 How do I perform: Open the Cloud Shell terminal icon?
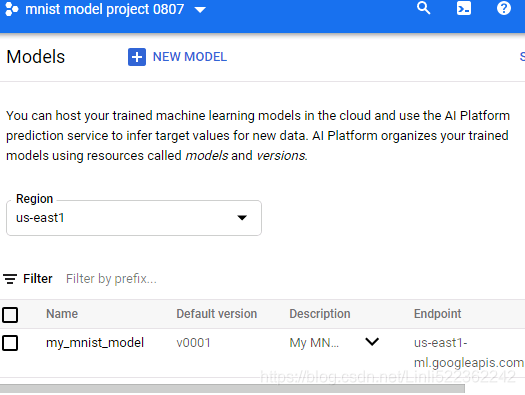tap(464, 8)
